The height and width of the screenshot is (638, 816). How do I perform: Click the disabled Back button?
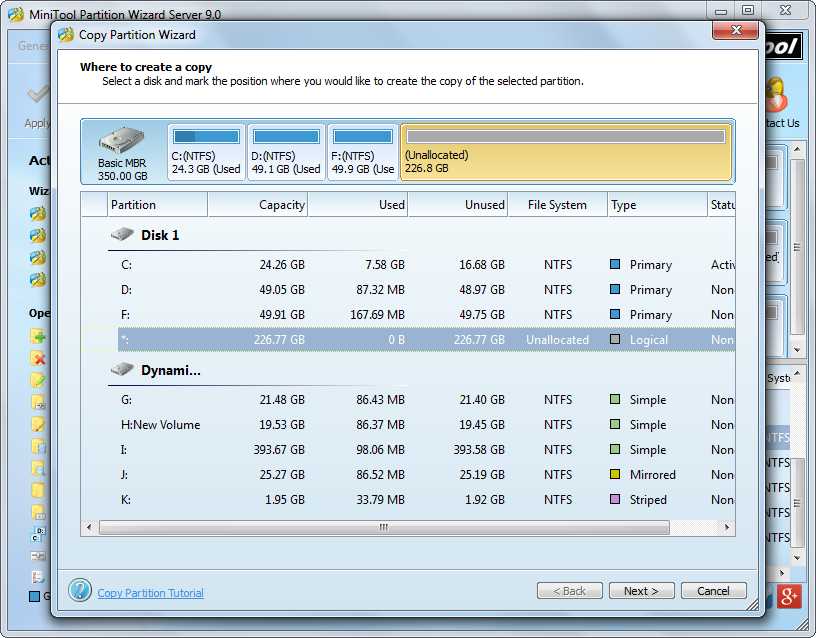pyautogui.click(x=570, y=591)
